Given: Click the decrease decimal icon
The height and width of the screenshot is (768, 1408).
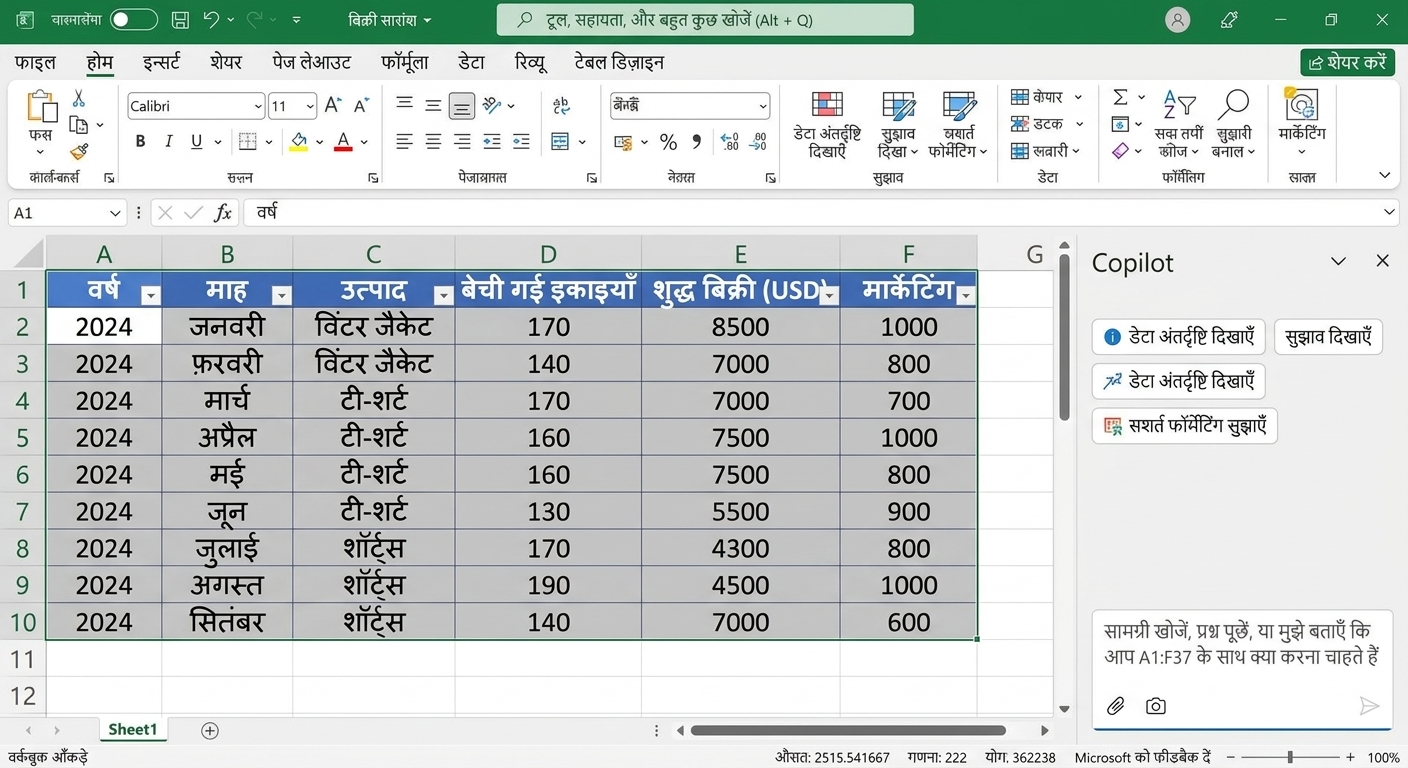Looking at the screenshot, I should [x=758, y=142].
